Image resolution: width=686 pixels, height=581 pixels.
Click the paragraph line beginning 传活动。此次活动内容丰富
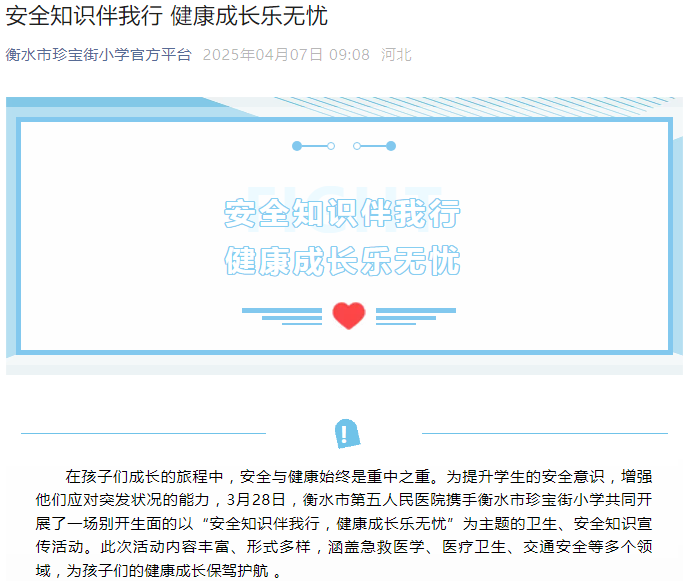click(x=344, y=547)
